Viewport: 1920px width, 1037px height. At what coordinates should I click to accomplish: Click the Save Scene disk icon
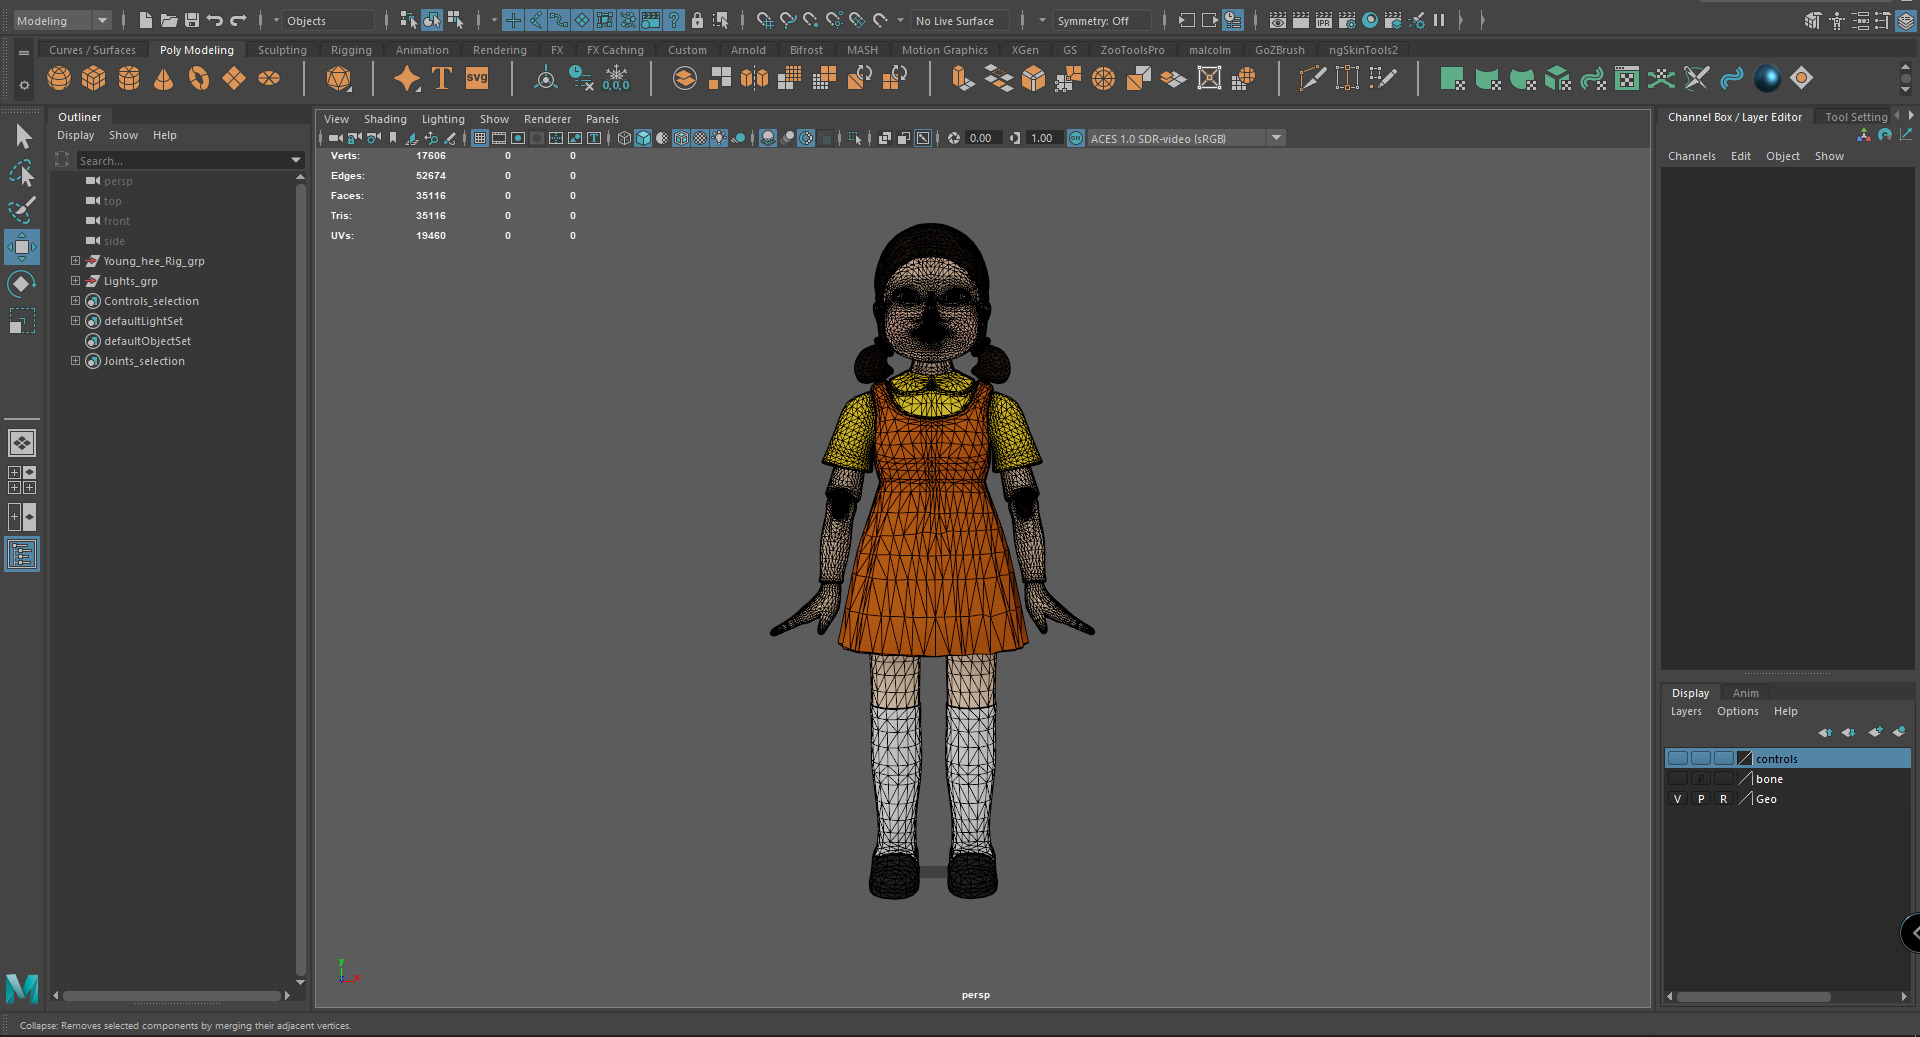coord(192,20)
